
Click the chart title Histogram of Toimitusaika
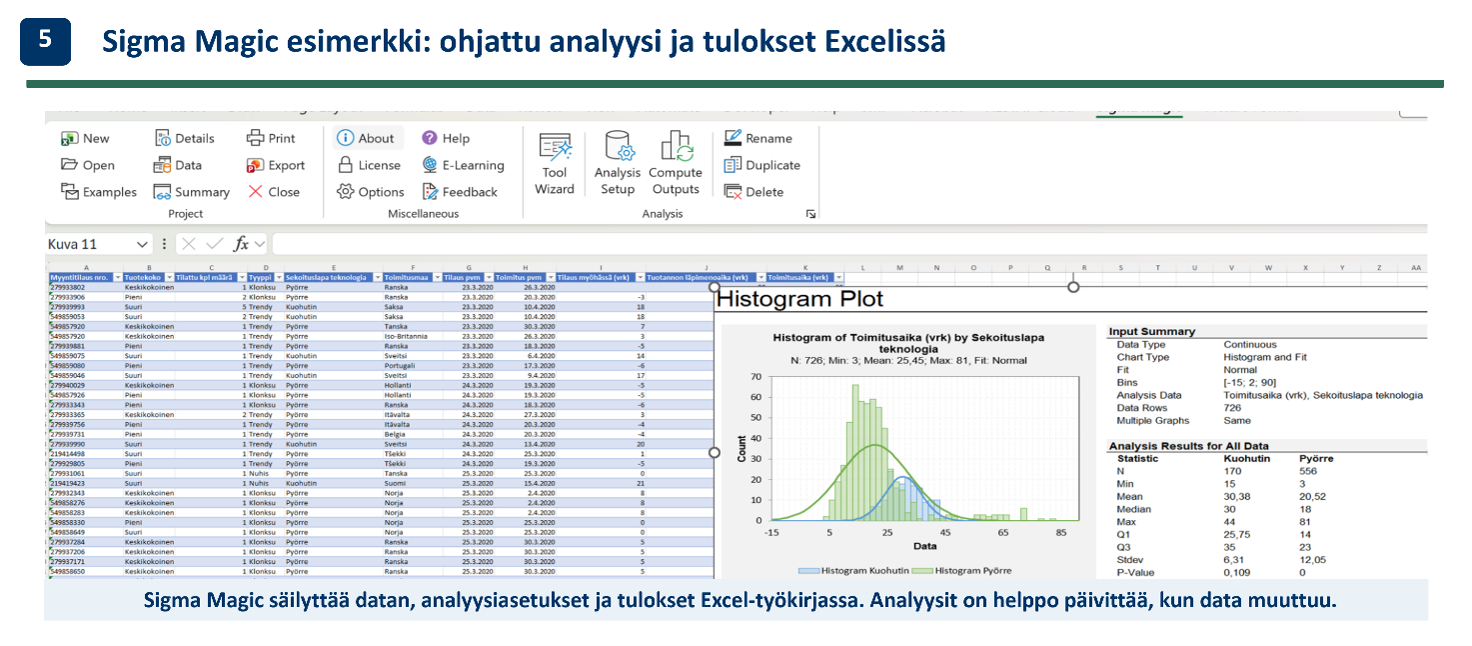pyautogui.click(x=908, y=341)
